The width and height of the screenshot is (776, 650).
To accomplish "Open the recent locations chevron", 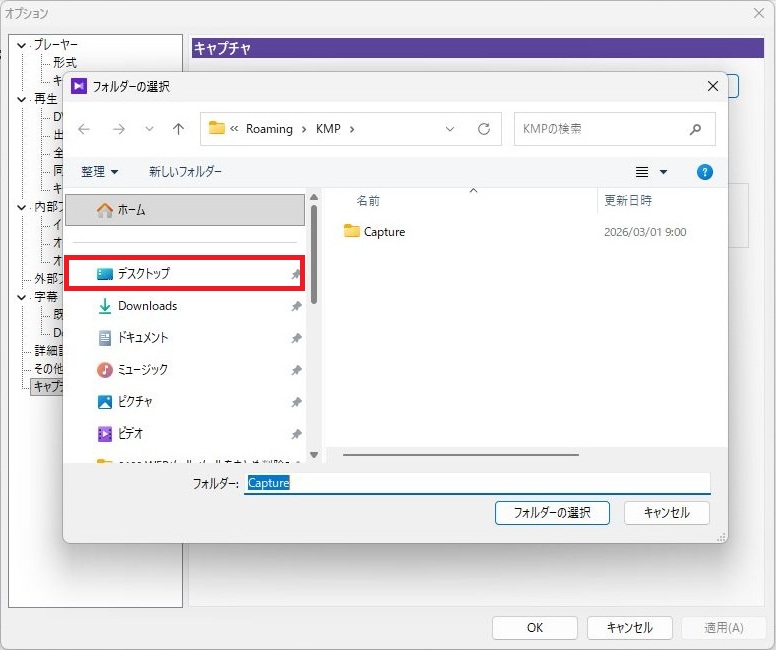I will coord(149,129).
